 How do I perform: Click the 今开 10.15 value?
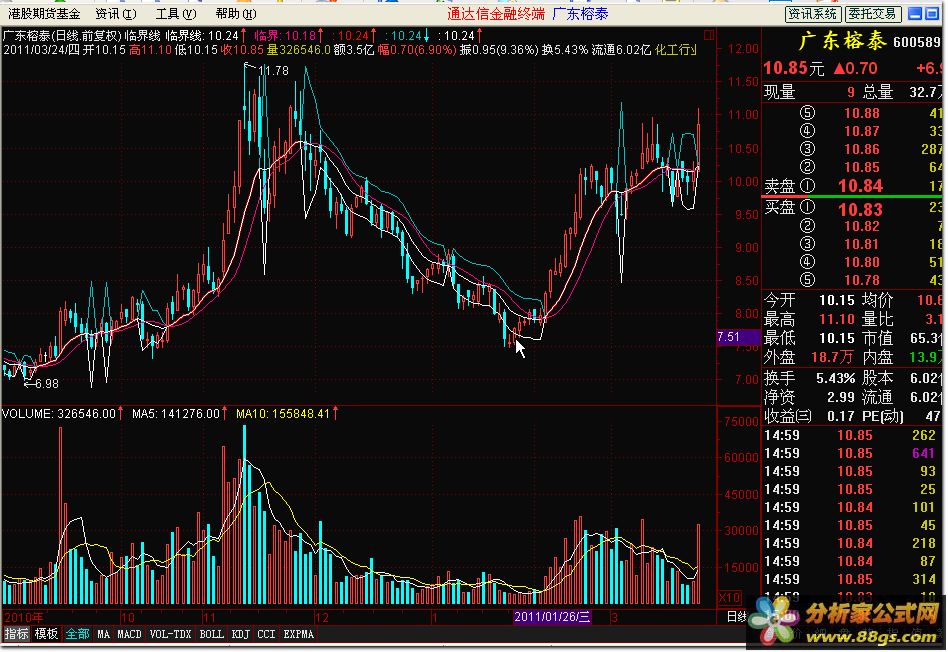[x=837, y=300]
